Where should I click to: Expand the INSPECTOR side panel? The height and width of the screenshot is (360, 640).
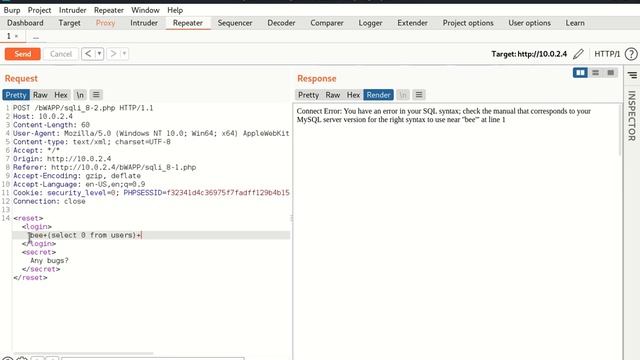631,116
